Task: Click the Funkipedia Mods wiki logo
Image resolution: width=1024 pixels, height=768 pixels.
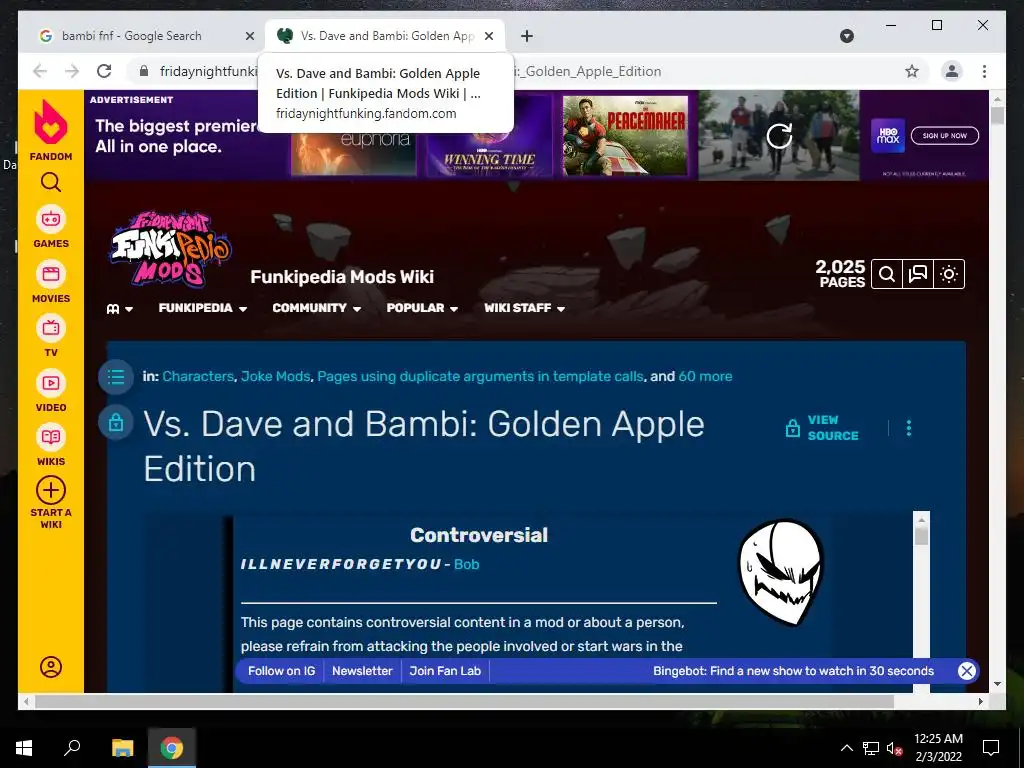Action: [x=170, y=249]
